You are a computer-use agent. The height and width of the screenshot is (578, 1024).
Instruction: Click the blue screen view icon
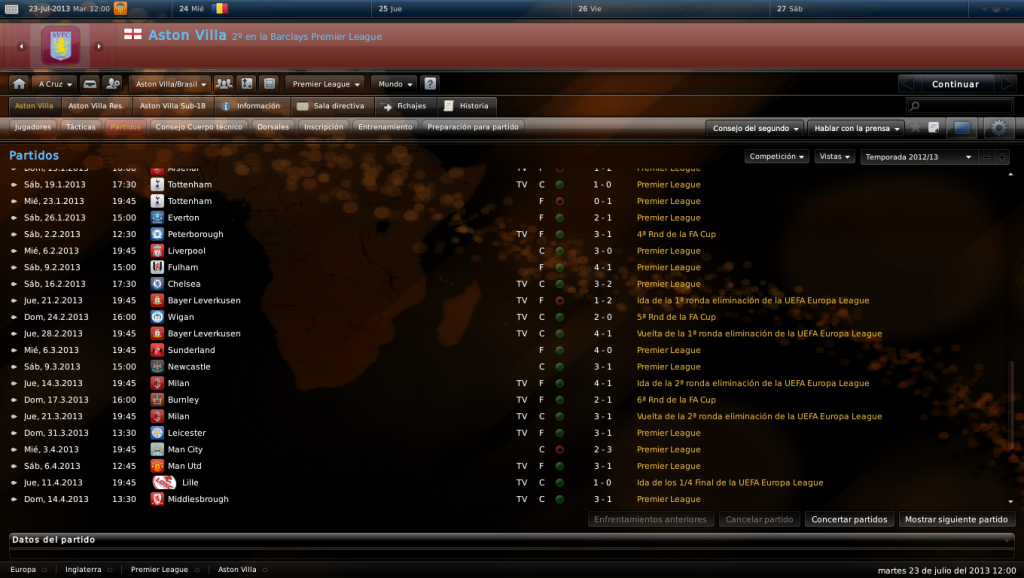[x=962, y=128]
